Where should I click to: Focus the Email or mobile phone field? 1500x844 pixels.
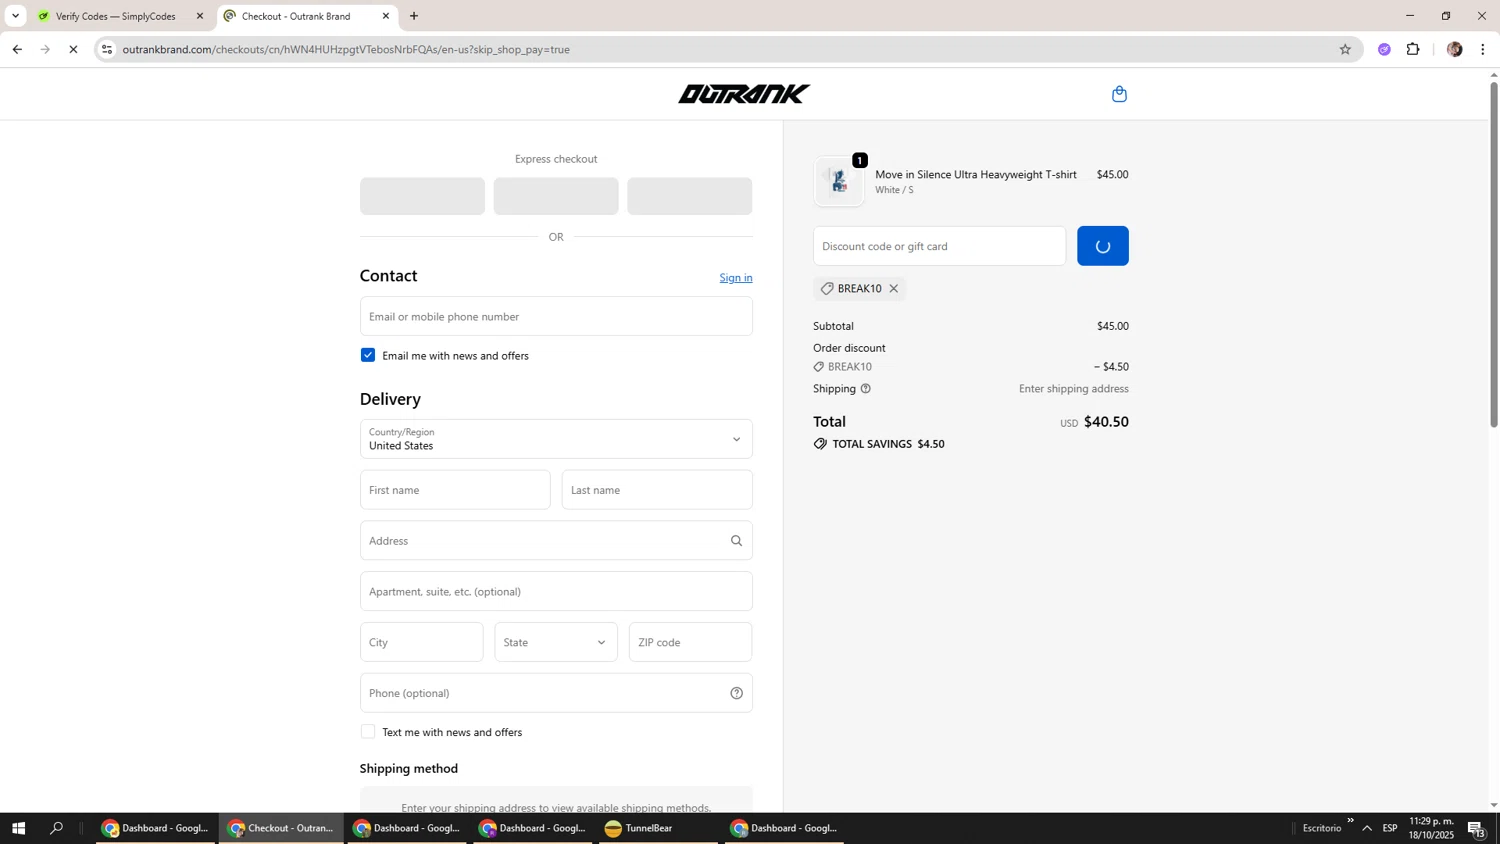click(x=556, y=316)
